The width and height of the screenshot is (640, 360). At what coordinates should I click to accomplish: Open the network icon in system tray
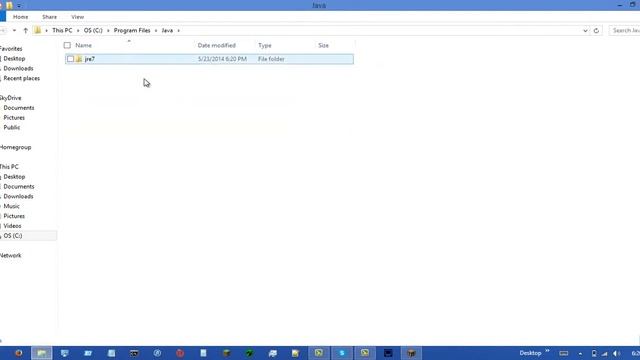(604, 353)
